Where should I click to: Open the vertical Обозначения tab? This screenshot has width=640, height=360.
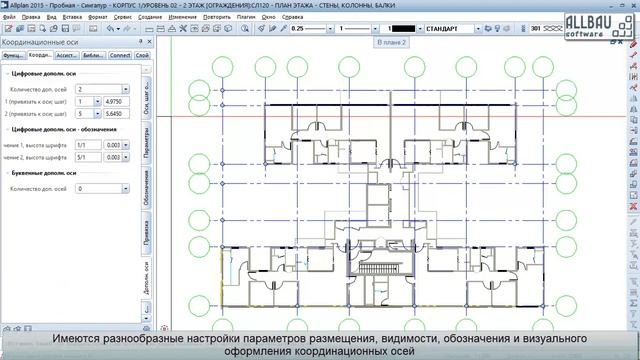147,188
